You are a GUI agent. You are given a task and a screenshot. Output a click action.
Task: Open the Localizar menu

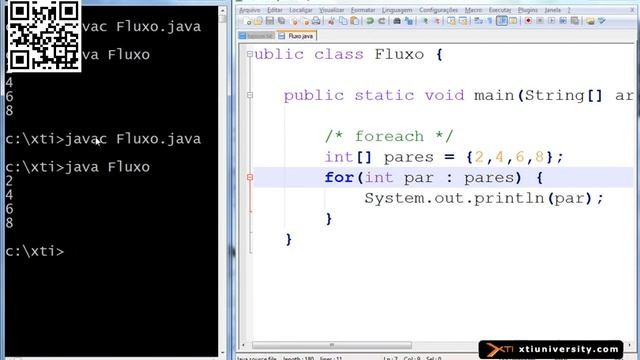301,10
